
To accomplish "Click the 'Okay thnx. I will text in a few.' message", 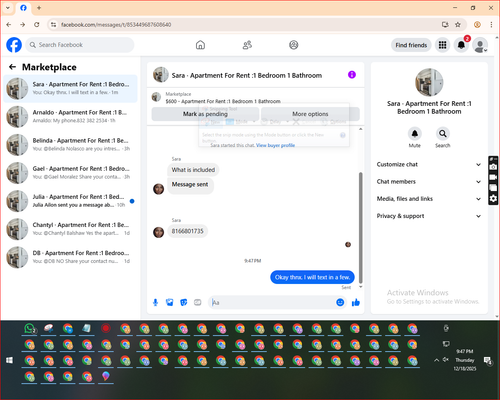I will 312,277.
